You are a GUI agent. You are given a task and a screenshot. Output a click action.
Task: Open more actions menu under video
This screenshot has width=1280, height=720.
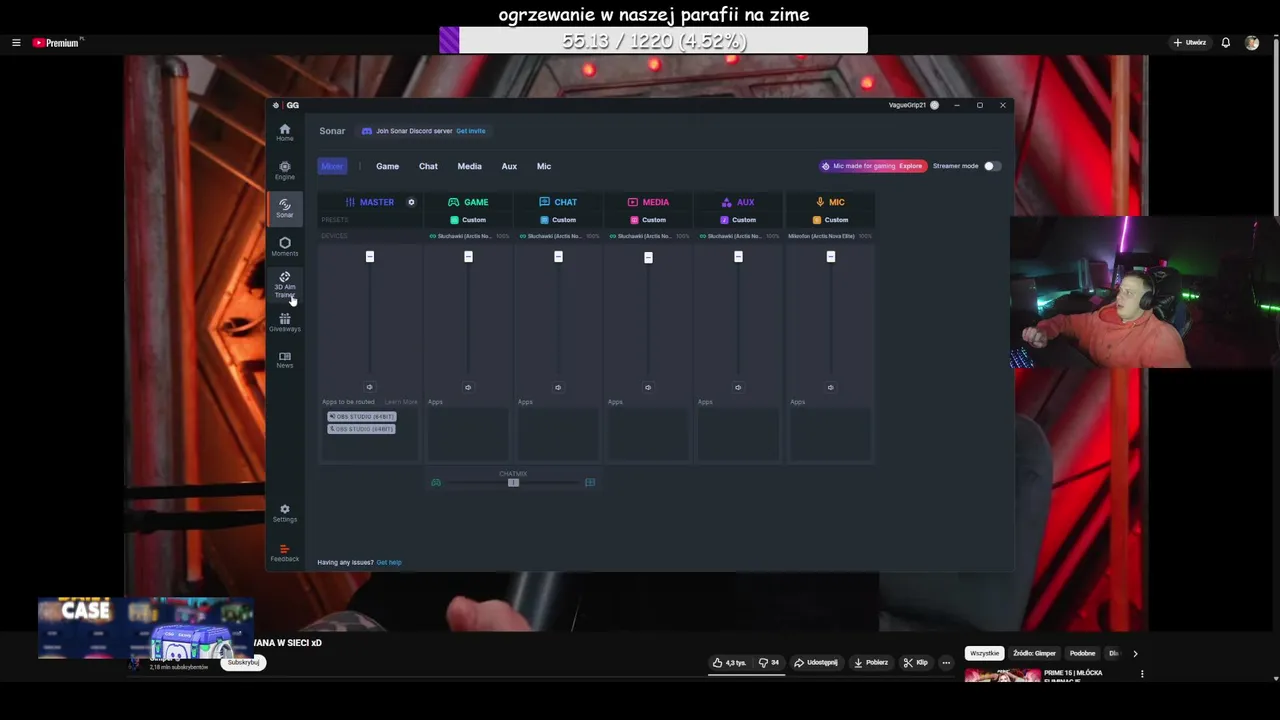tap(946, 662)
